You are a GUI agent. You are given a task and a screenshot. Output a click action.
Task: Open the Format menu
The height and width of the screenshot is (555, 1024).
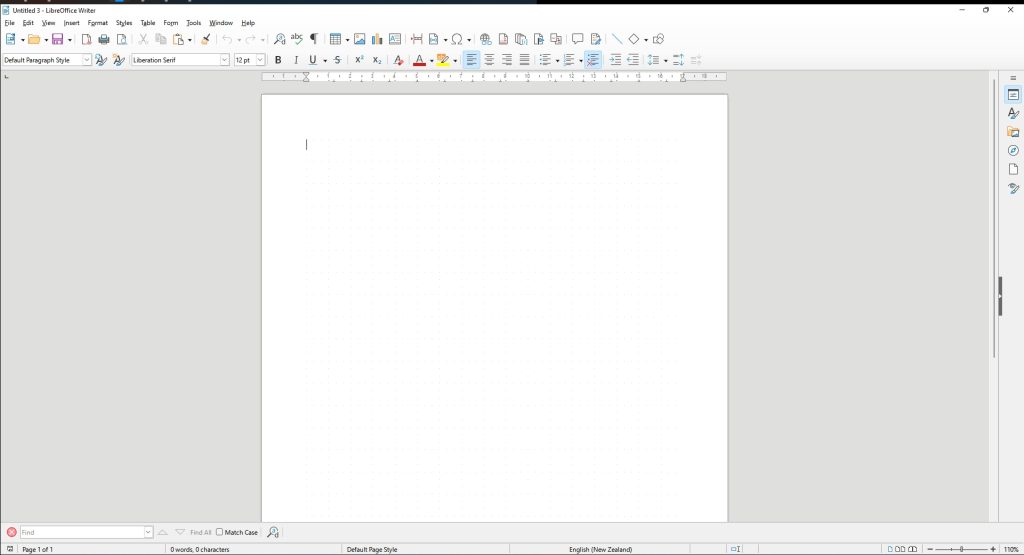click(x=97, y=22)
